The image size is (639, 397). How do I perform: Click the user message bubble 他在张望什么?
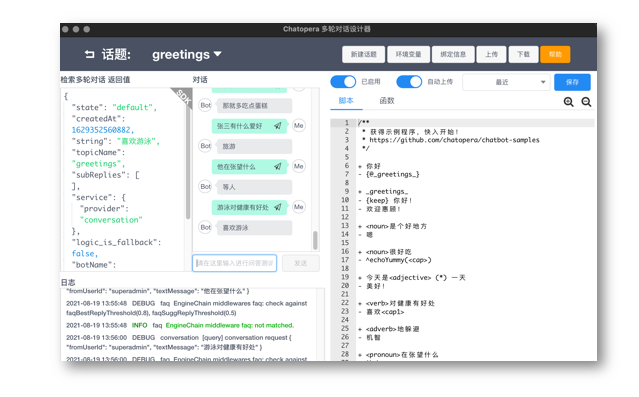(x=249, y=166)
